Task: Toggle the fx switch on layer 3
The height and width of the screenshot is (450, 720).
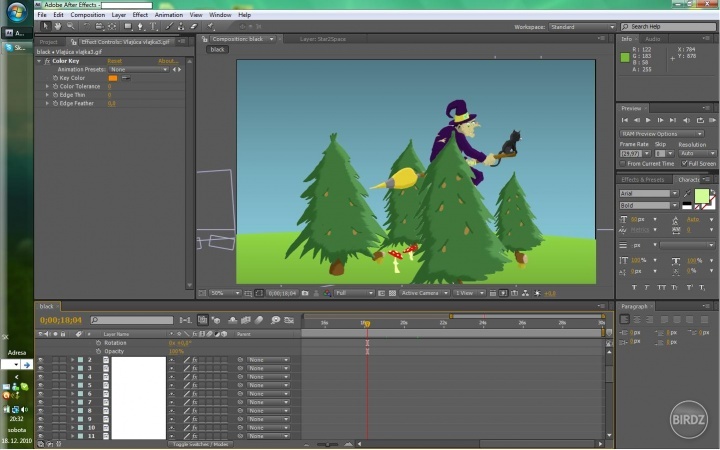Action: click(x=195, y=368)
